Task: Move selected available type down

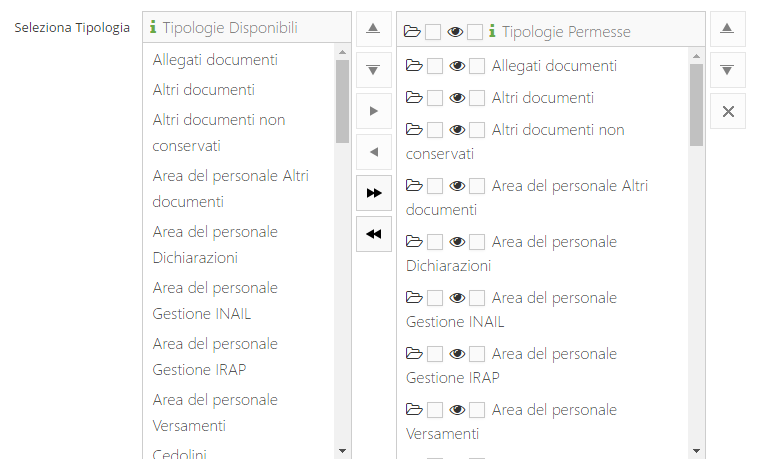Action: pyautogui.click(x=374, y=70)
